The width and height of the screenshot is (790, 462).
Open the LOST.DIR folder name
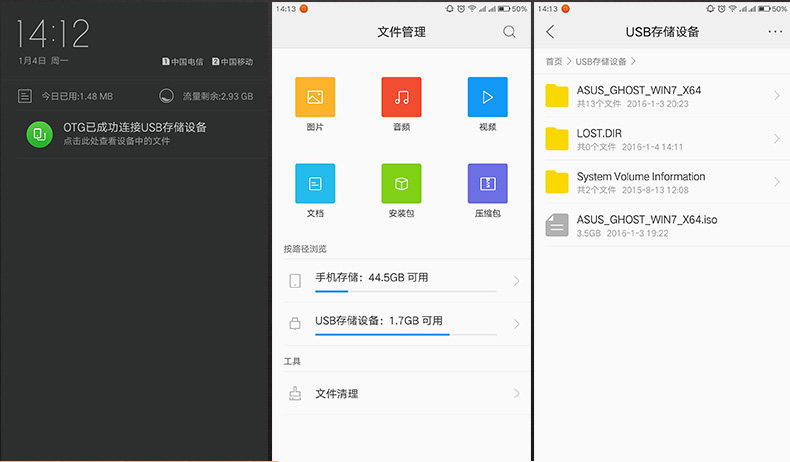(x=599, y=134)
